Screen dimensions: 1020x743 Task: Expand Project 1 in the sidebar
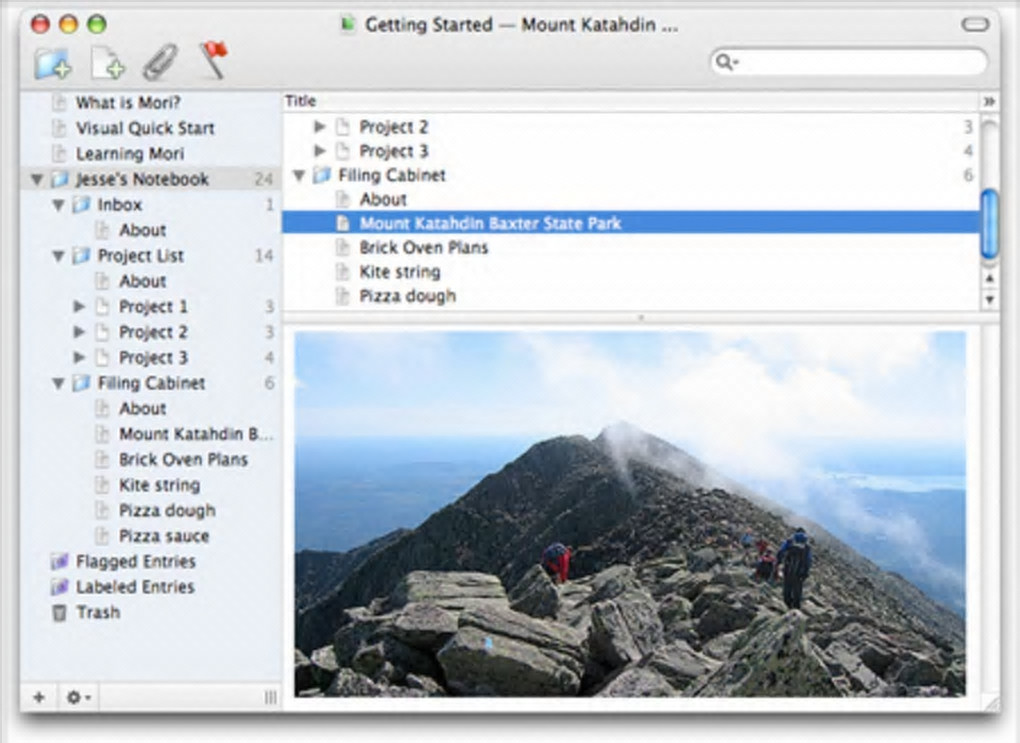(79, 306)
